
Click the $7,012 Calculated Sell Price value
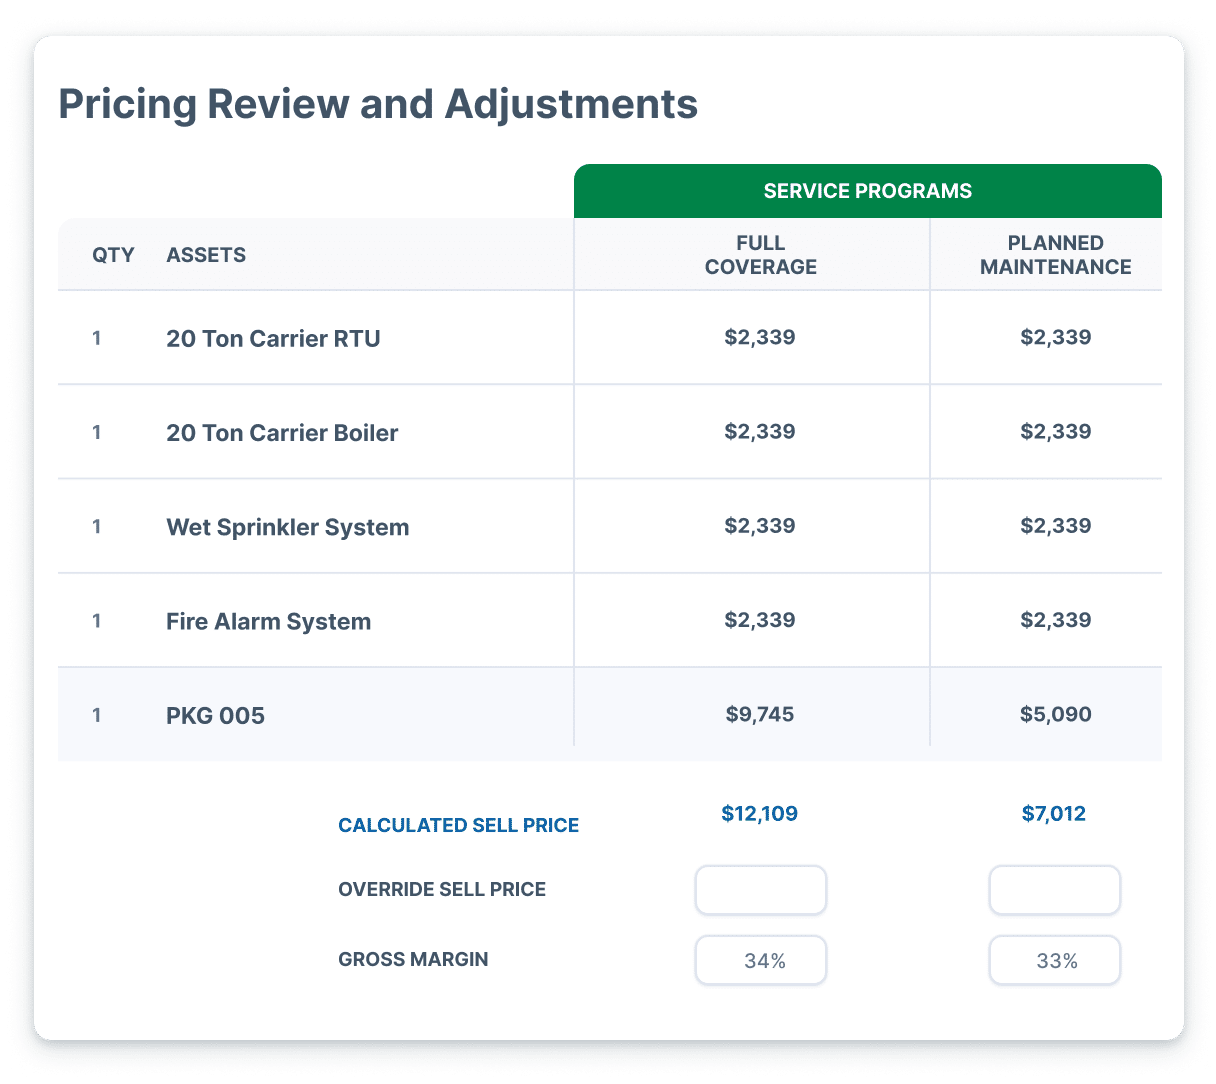click(1052, 814)
